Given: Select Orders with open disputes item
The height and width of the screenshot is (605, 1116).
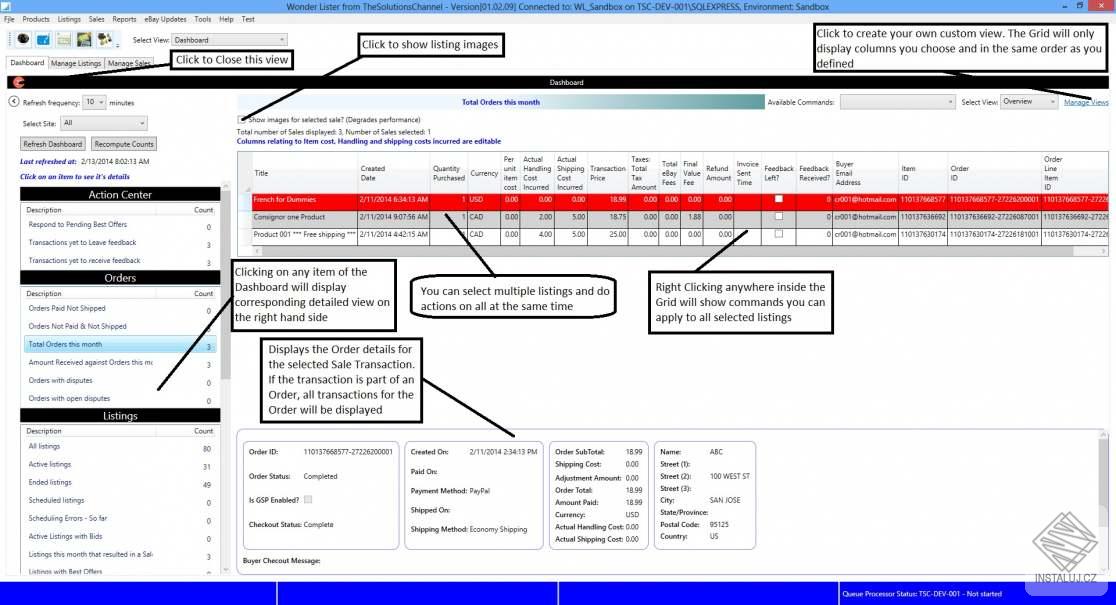Looking at the screenshot, I should pos(119,399).
